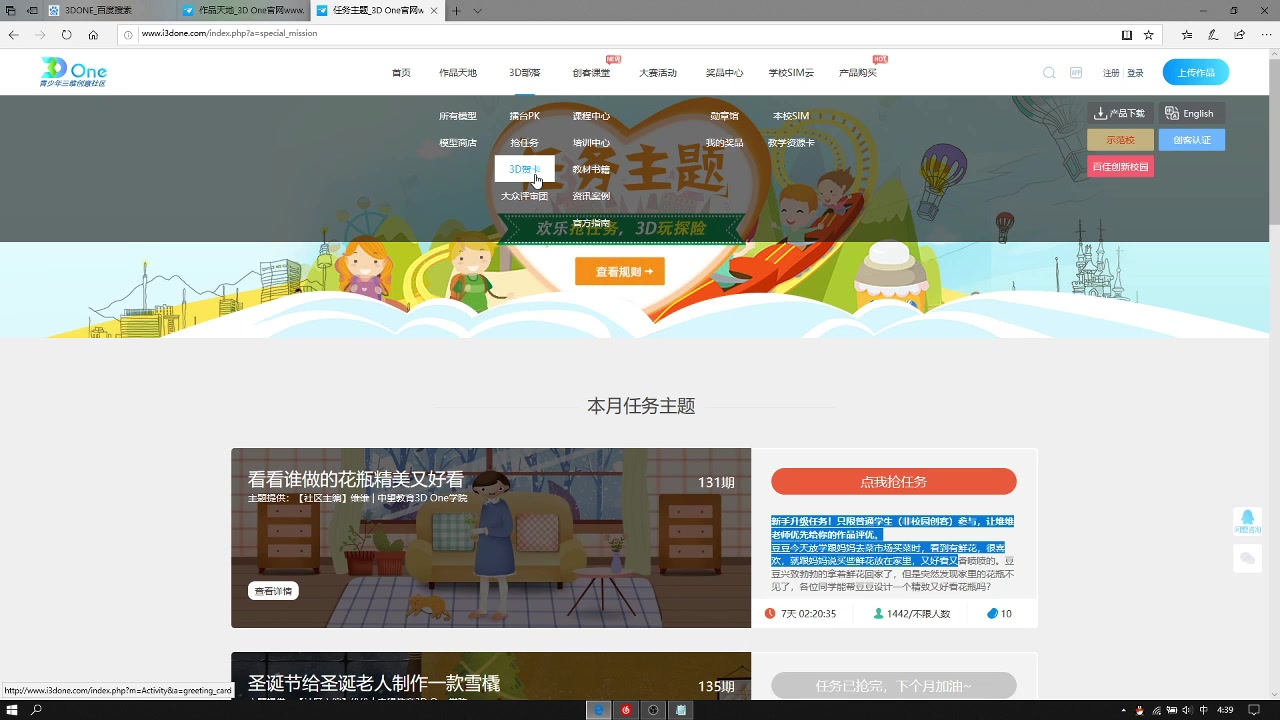Open 奖品中心 navigation menu

tap(724, 73)
